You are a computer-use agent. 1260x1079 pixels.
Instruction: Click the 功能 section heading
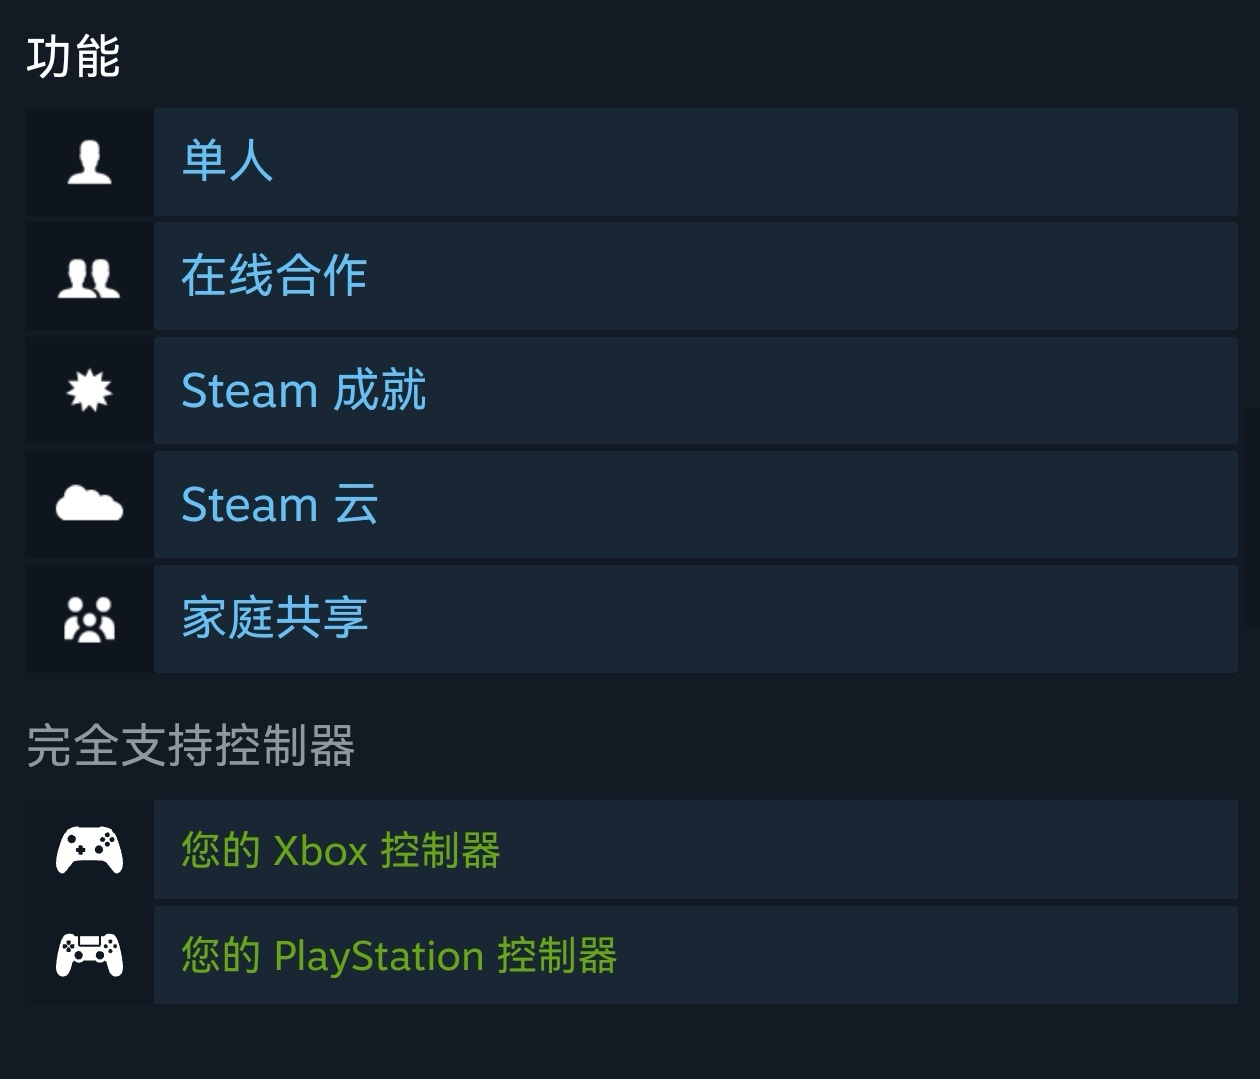pos(73,57)
